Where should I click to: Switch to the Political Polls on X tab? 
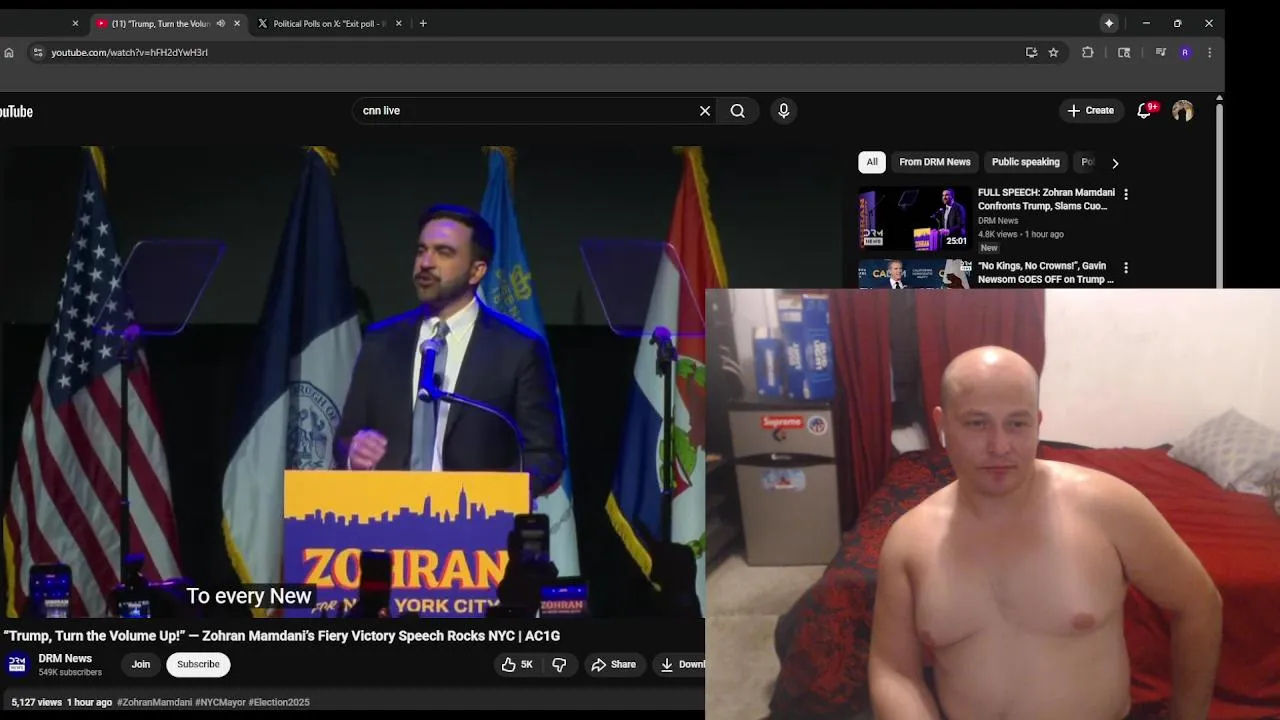point(330,23)
